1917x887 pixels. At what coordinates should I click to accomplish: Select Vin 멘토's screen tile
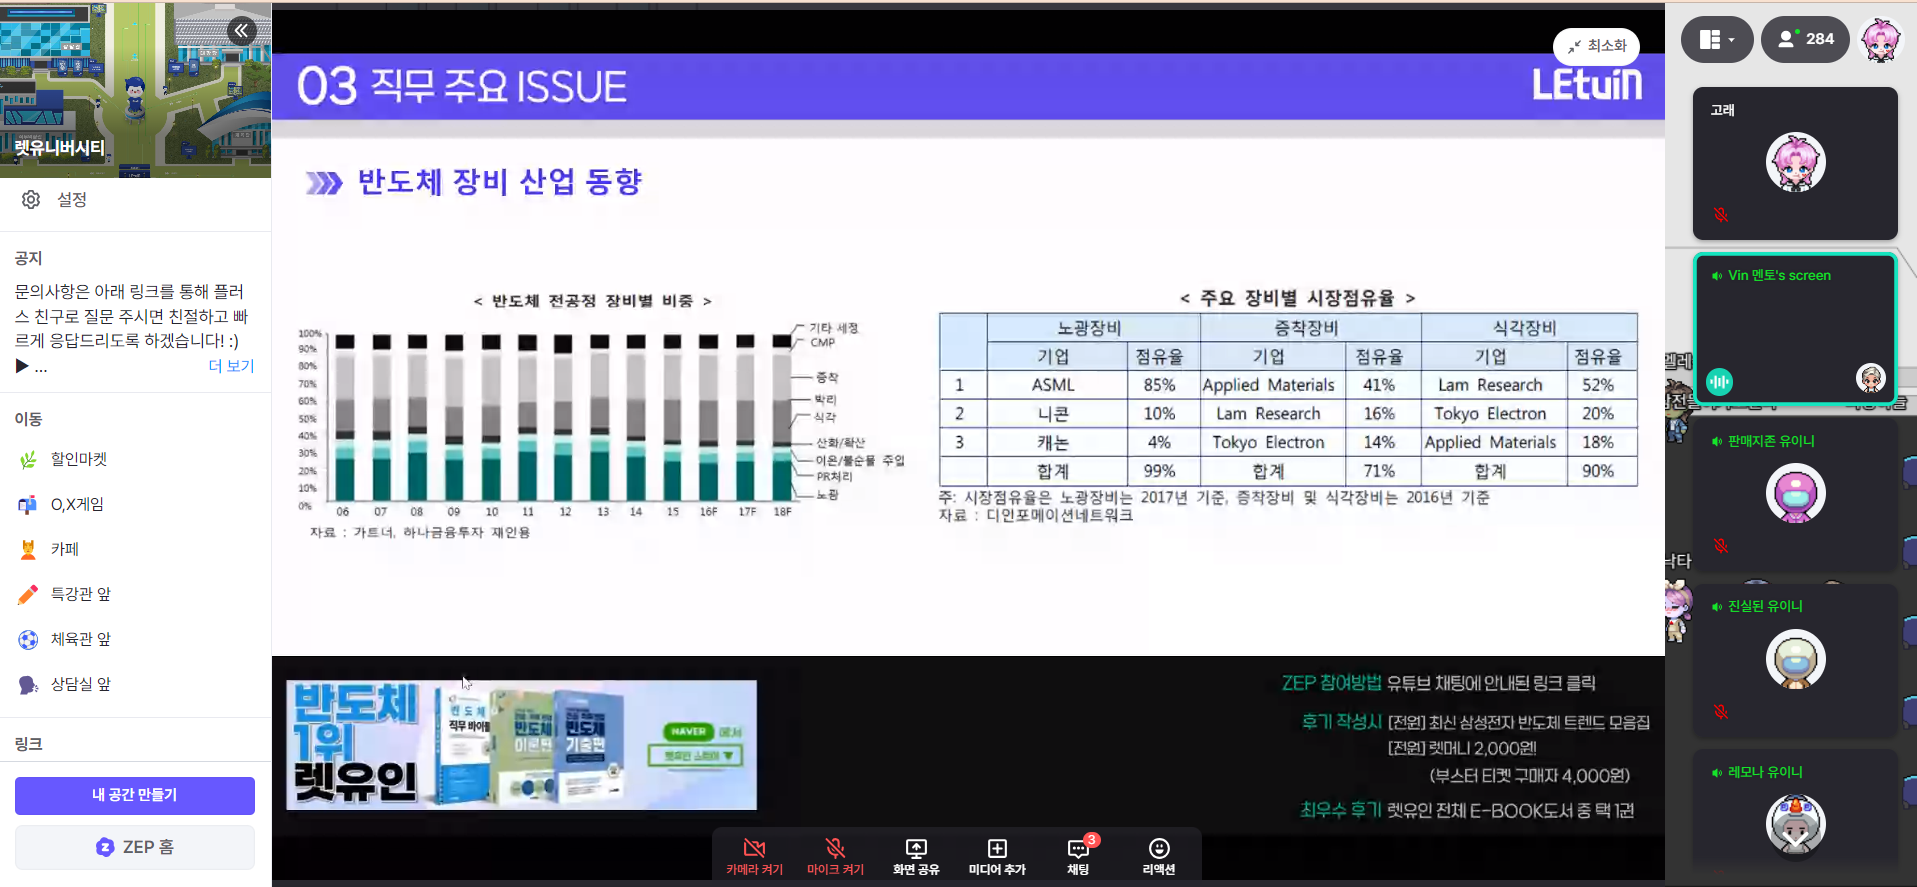point(1795,330)
